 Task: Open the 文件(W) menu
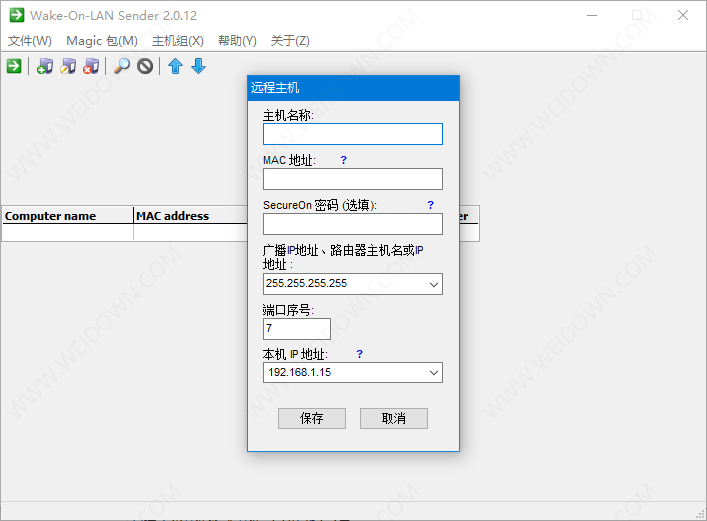click(x=30, y=41)
